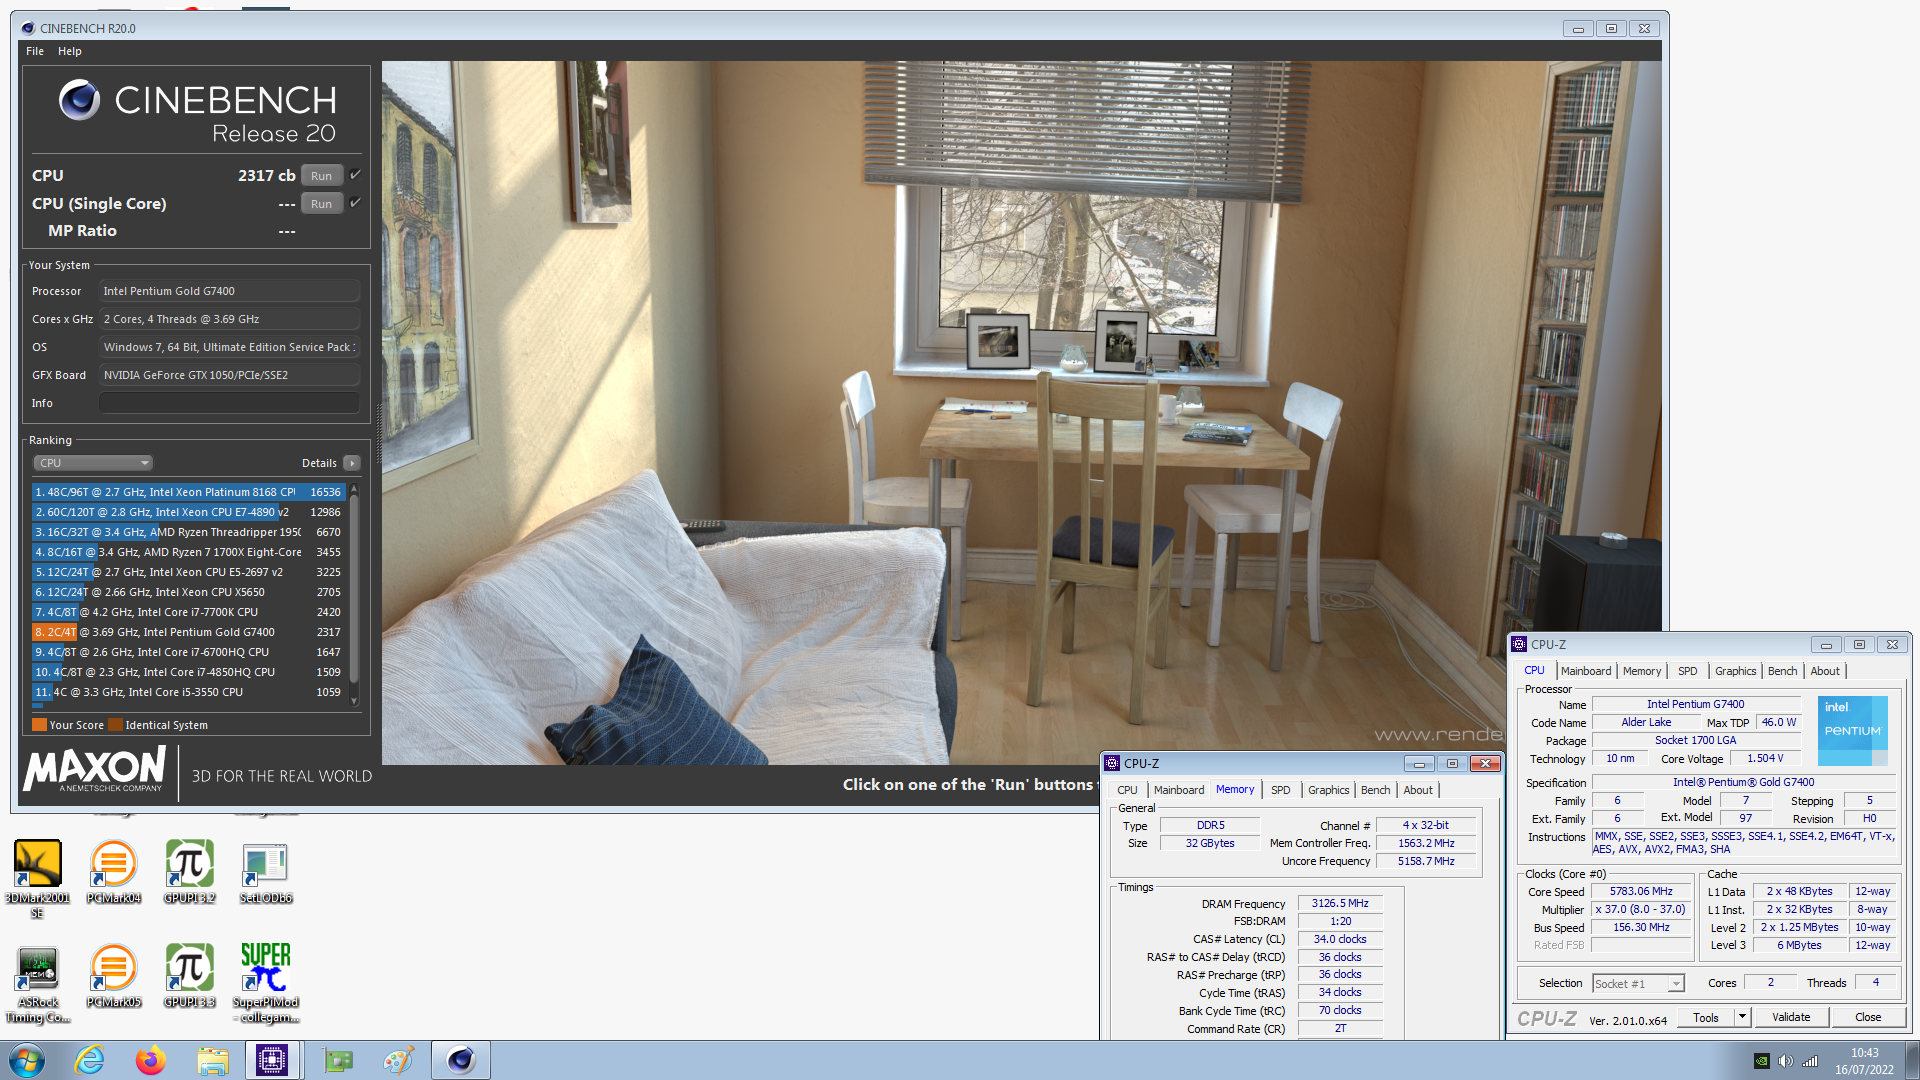The image size is (1920, 1080).
Task: Run the CPU (Single Core) benchmark
Action: click(x=321, y=203)
